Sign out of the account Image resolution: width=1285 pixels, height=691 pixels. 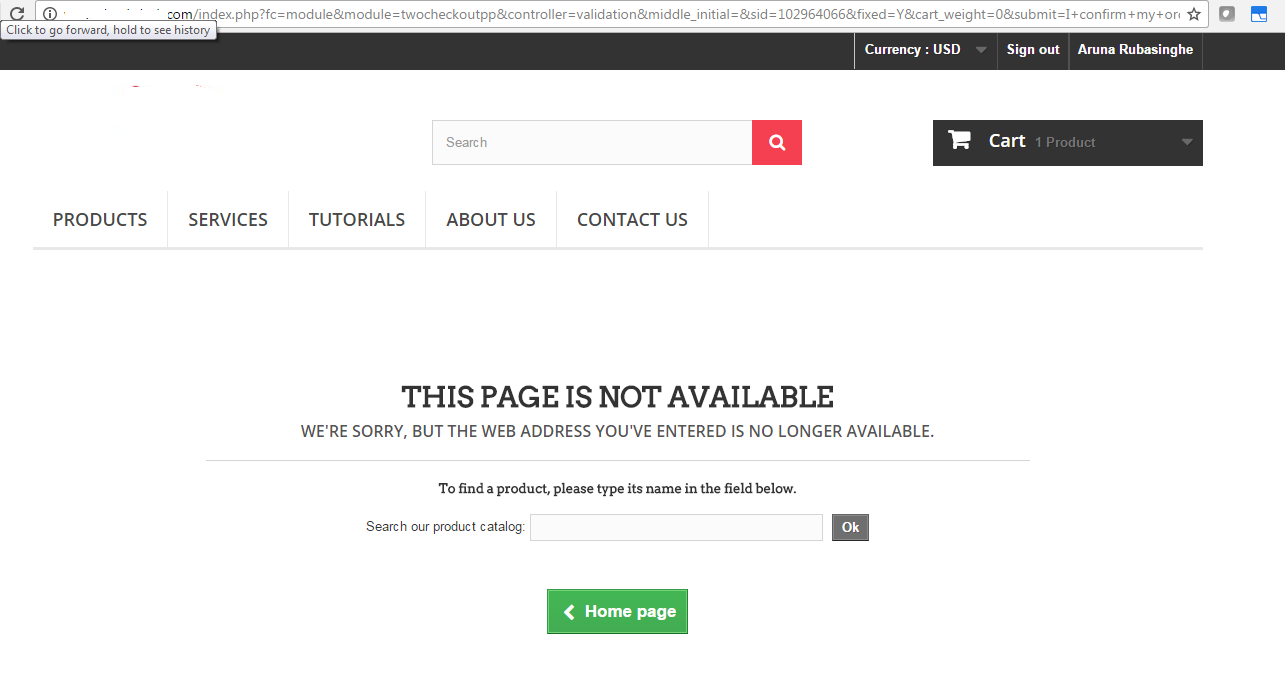1033,50
